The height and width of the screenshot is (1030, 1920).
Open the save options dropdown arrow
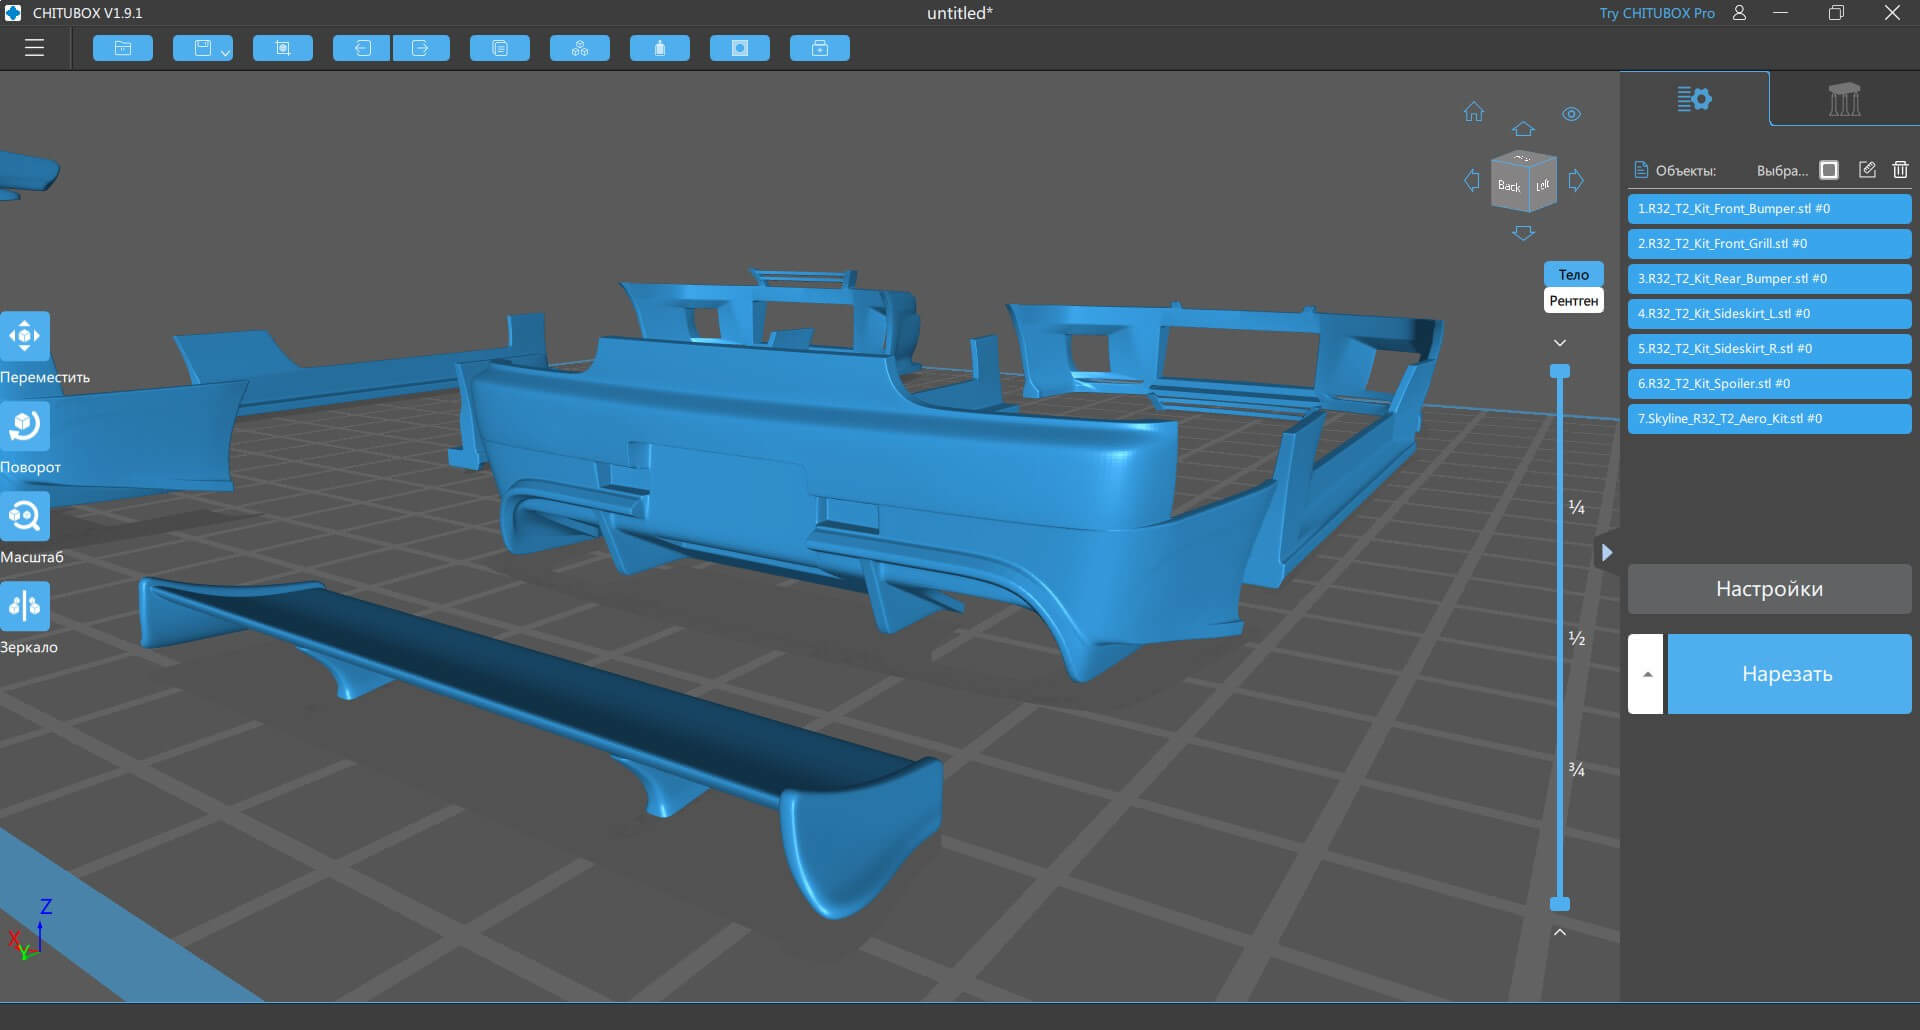[x=225, y=51]
